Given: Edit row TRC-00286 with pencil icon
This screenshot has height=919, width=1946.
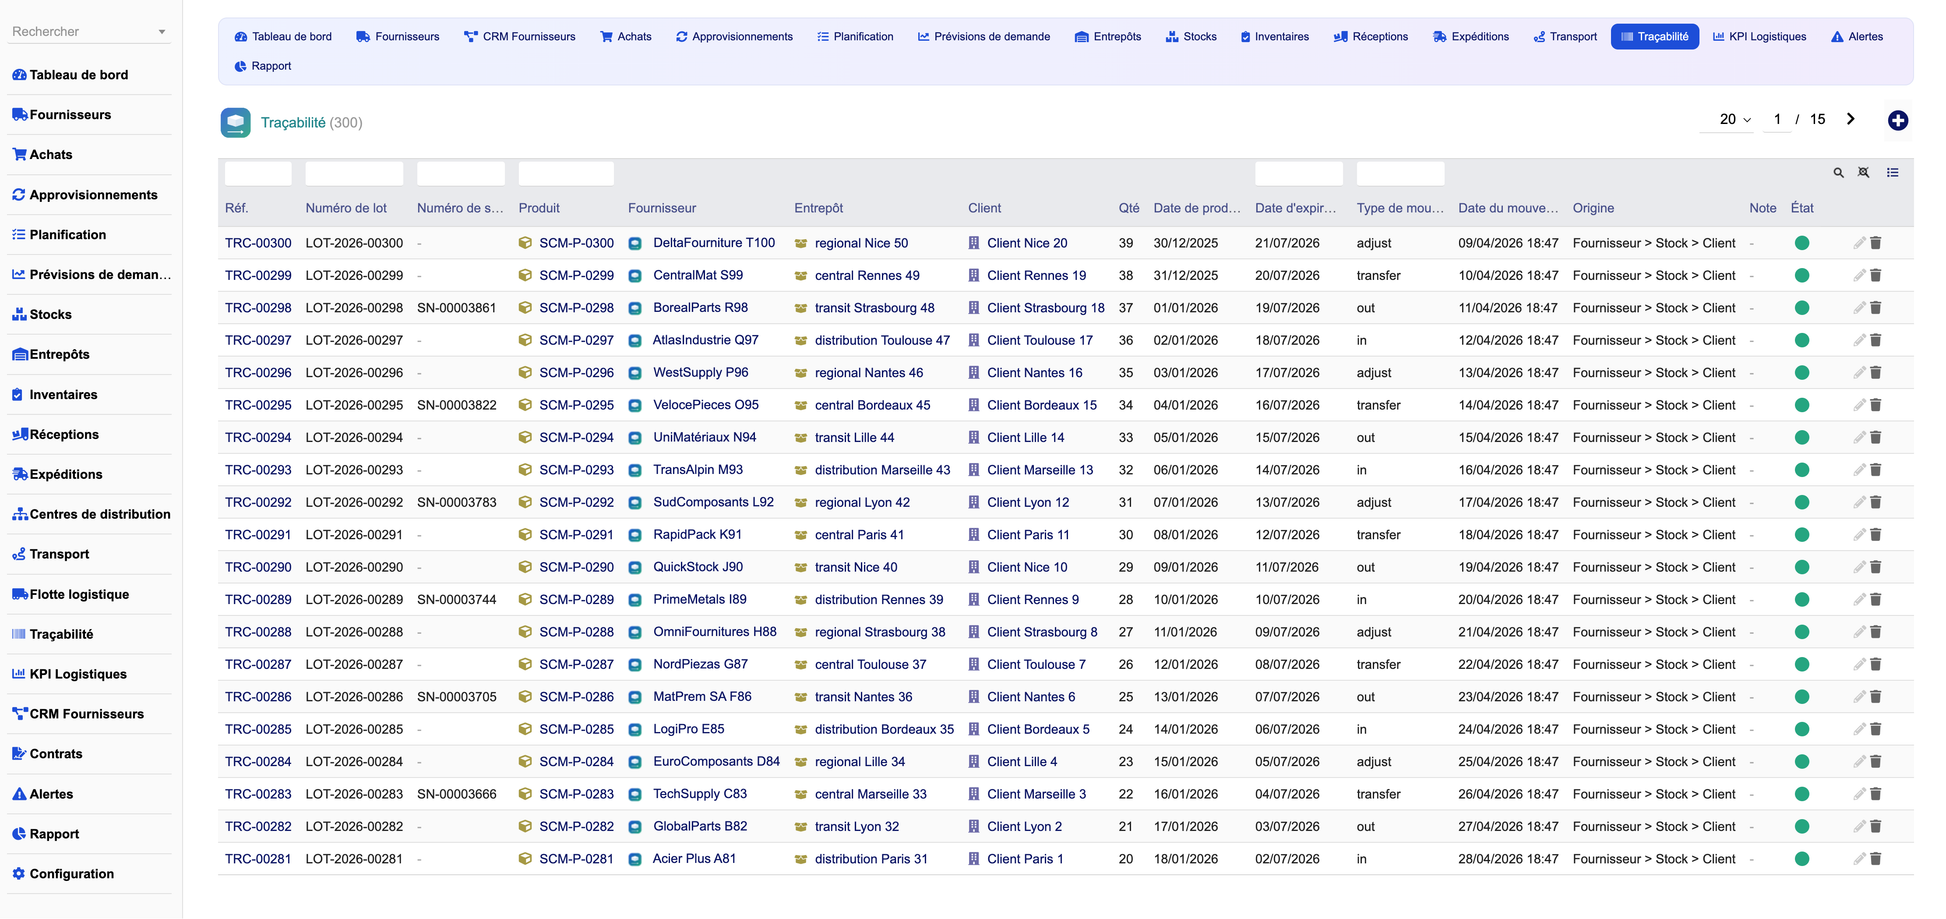Looking at the screenshot, I should (x=1859, y=697).
